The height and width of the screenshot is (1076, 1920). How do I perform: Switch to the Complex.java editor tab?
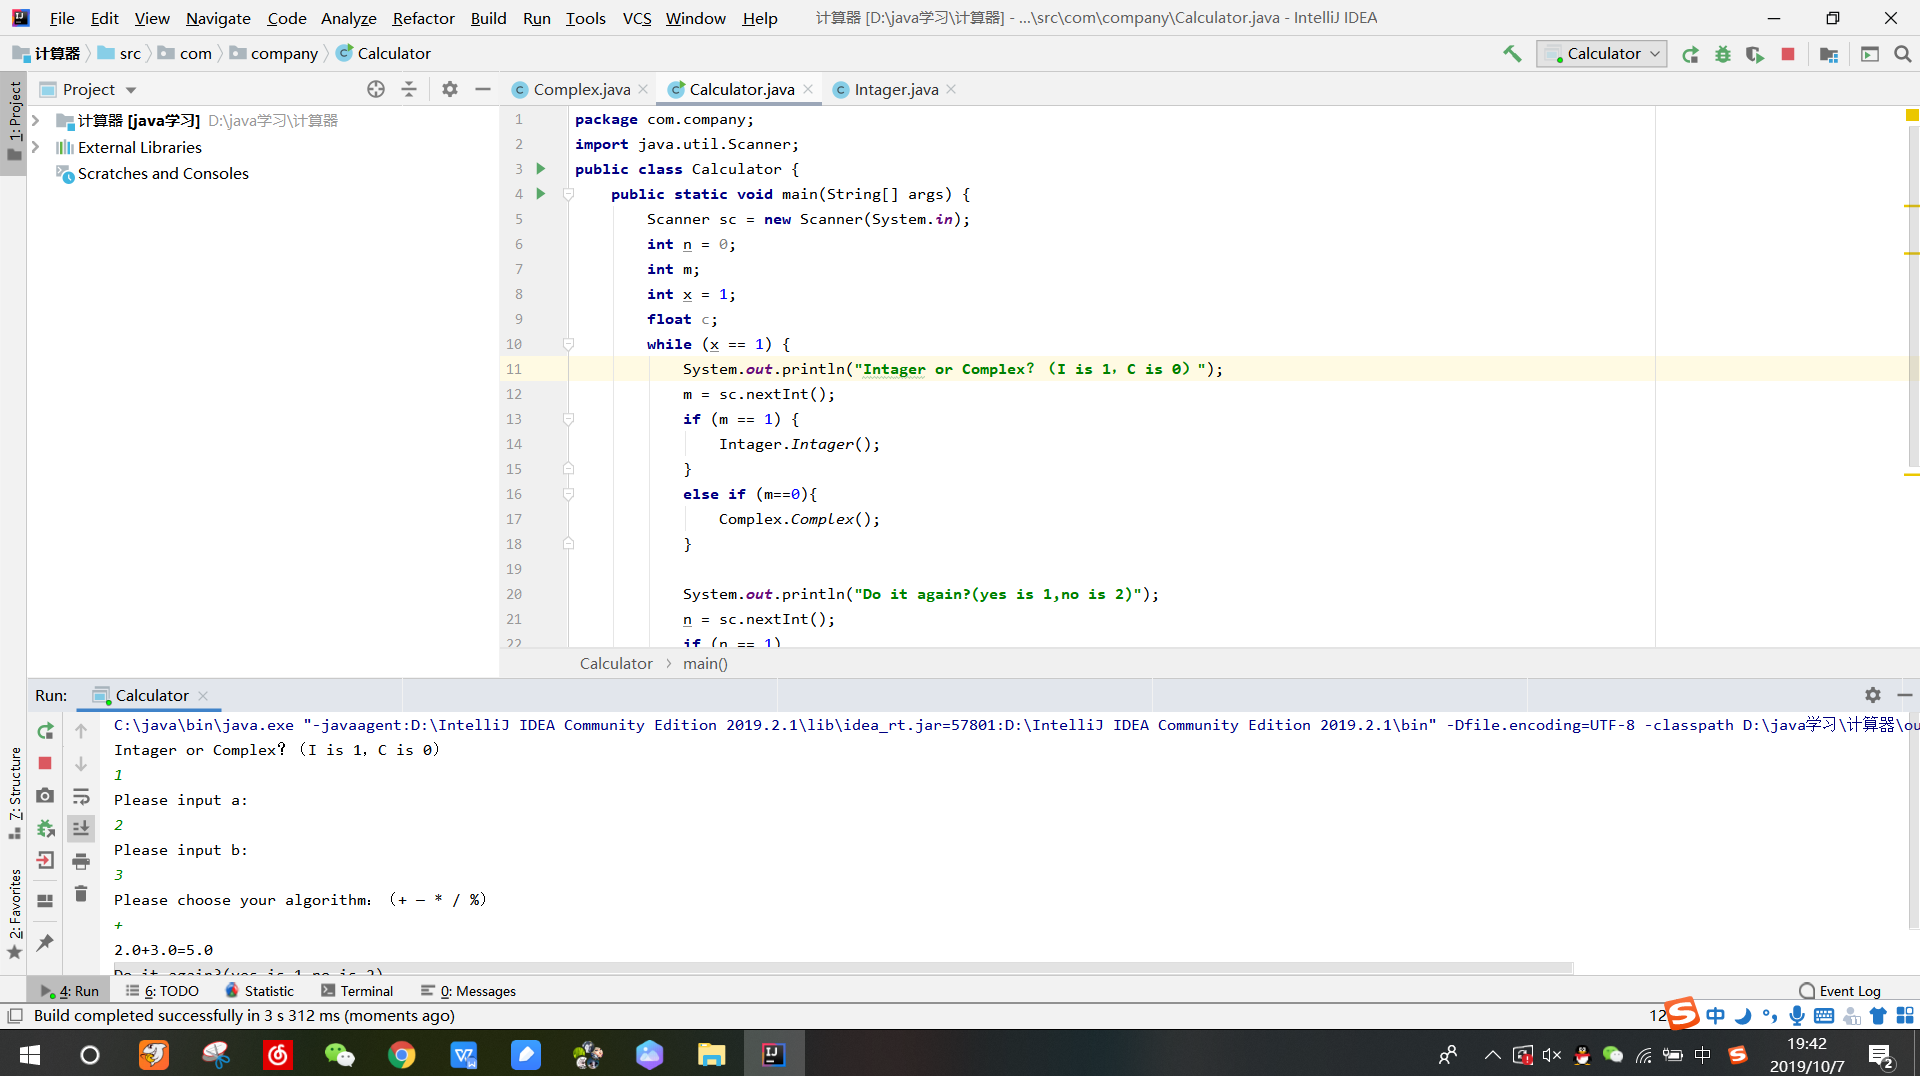coord(581,90)
